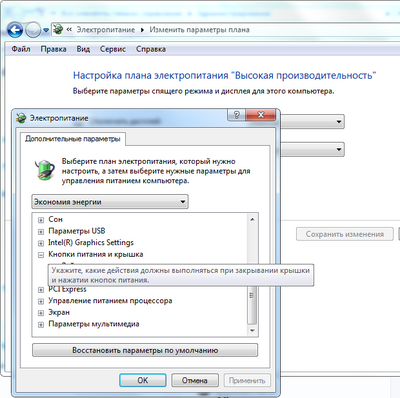Open the Файл menu

(21, 49)
